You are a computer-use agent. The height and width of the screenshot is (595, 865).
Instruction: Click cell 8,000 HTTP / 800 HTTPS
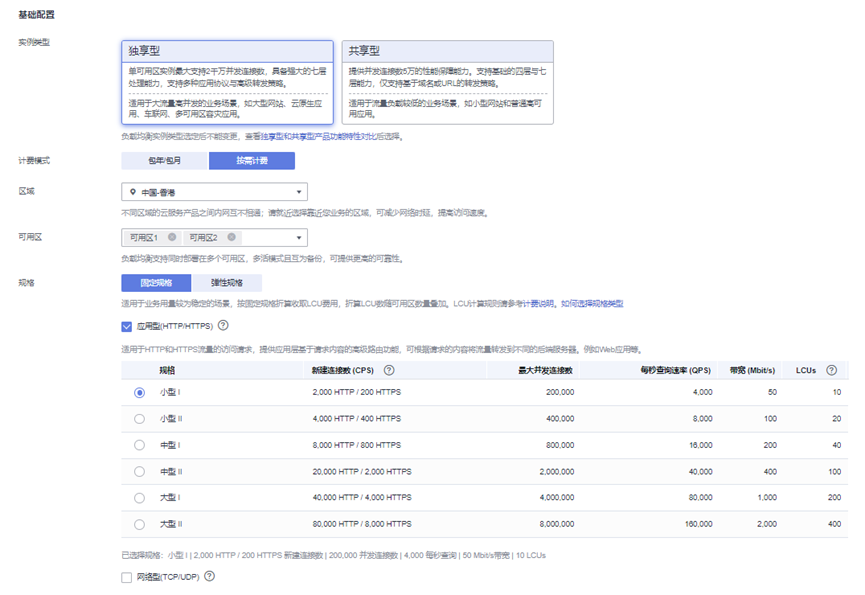click(356, 445)
